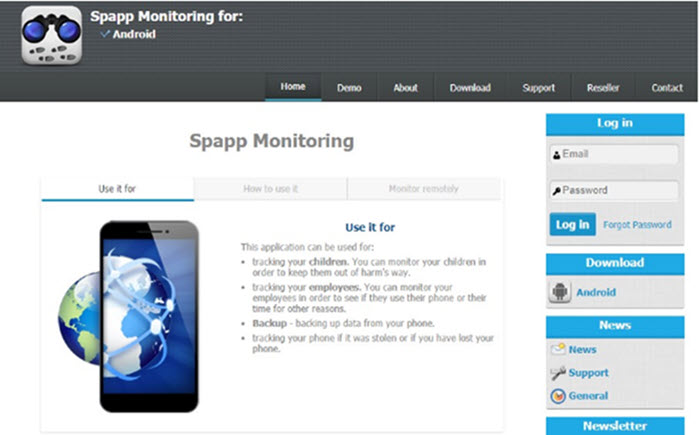Click the round icon beside General

coord(558,396)
